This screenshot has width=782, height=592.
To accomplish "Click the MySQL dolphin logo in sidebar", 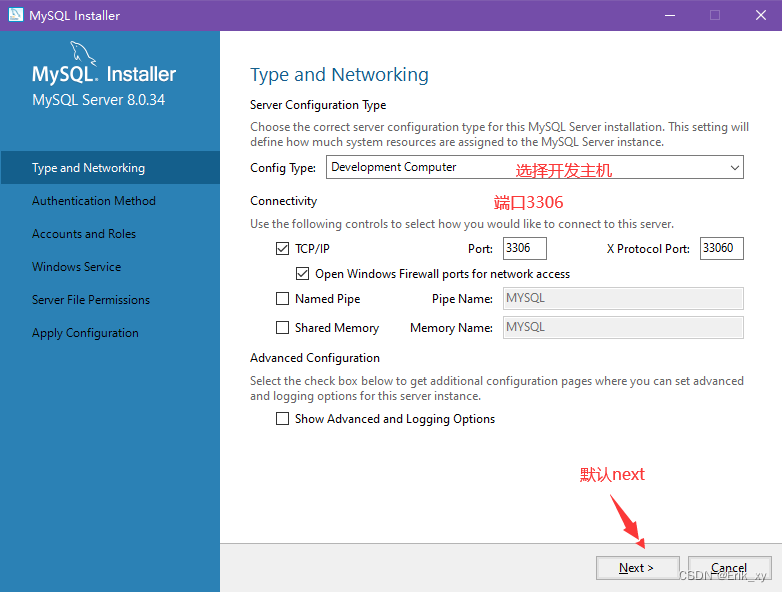I will click(83, 53).
